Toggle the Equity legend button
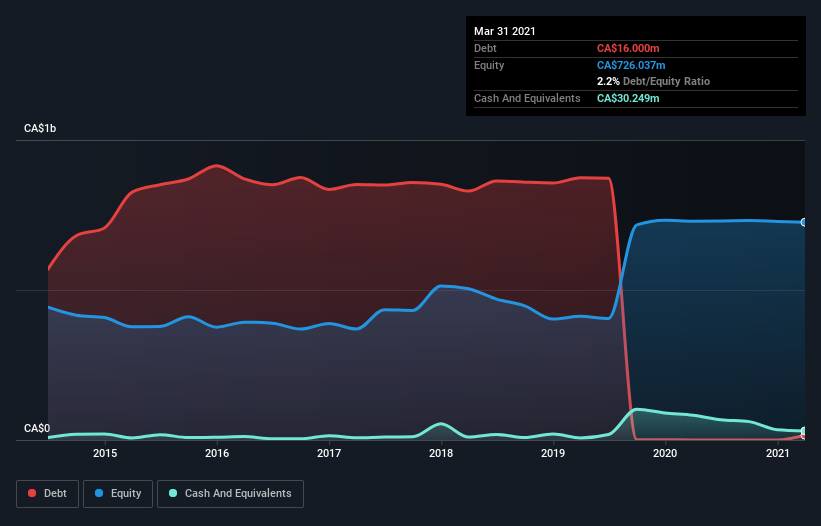This screenshot has width=821, height=526. [118, 494]
